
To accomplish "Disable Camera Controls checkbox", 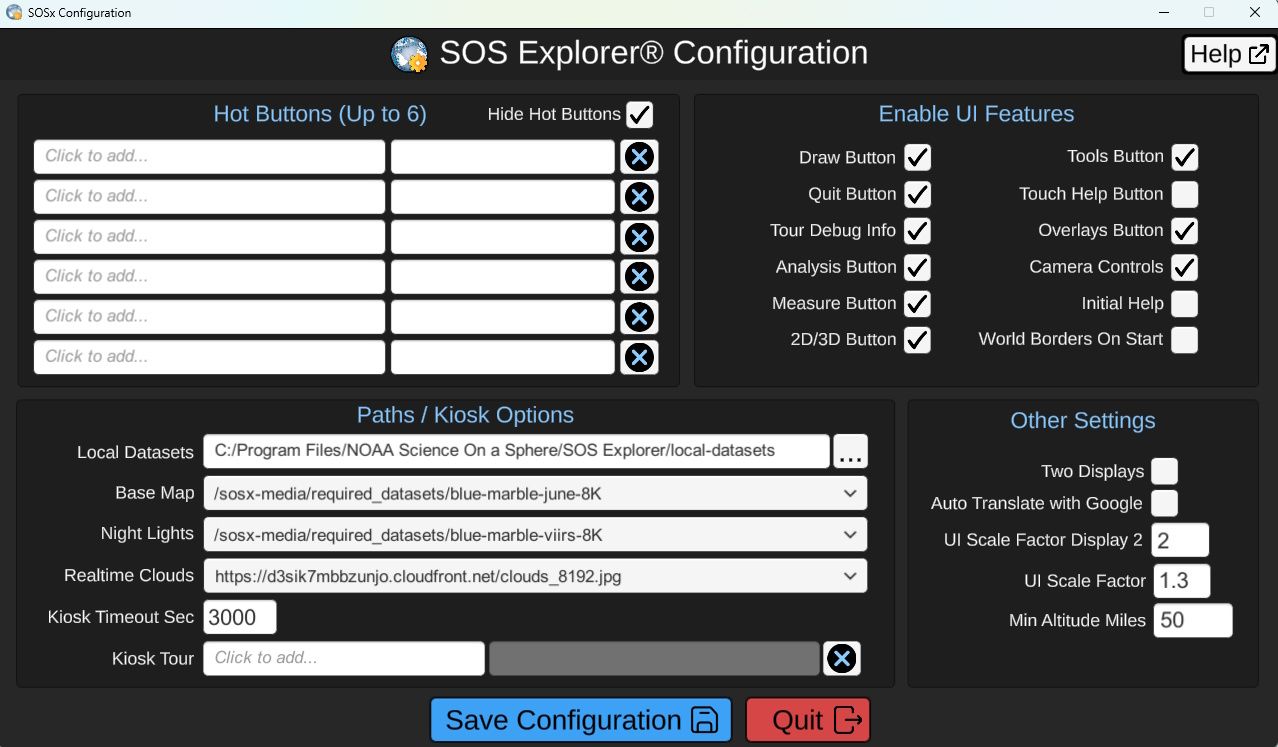I will coord(1184,267).
